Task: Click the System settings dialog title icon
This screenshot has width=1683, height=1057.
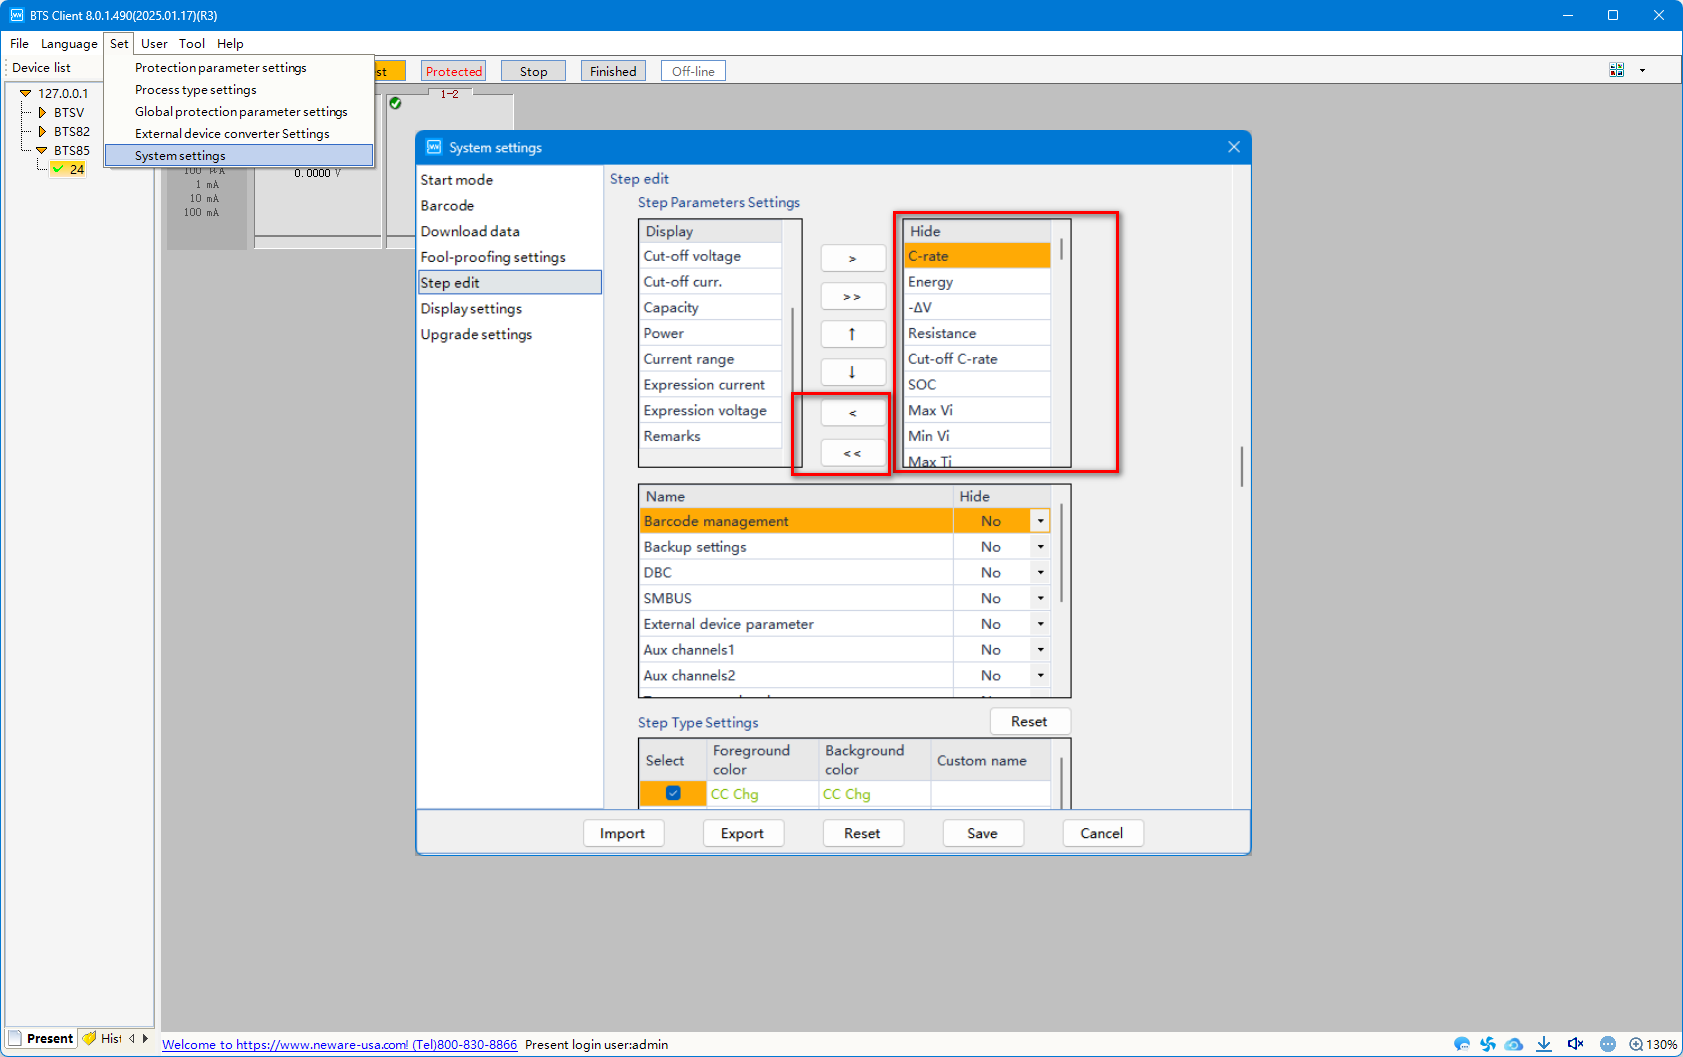Action: (x=434, y=147)
